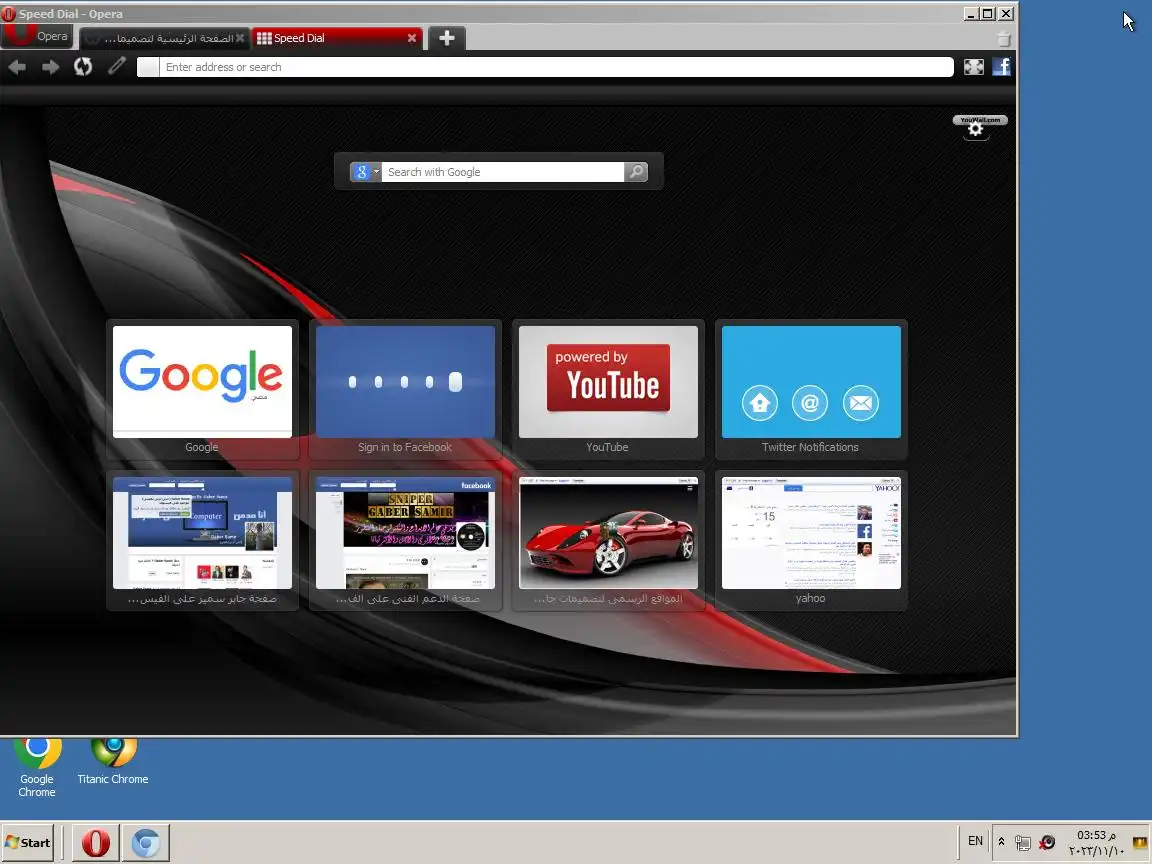Click in the Search with Google field

pyautogui.click(x=503, y=172)
